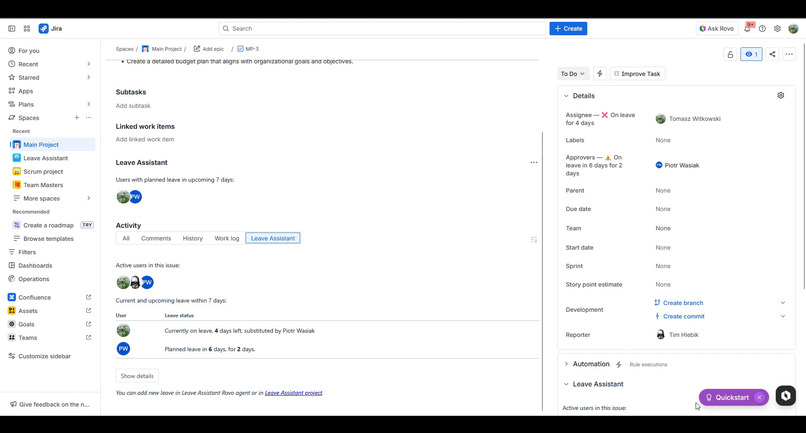Click the share icon

click(x=772, y=54)
